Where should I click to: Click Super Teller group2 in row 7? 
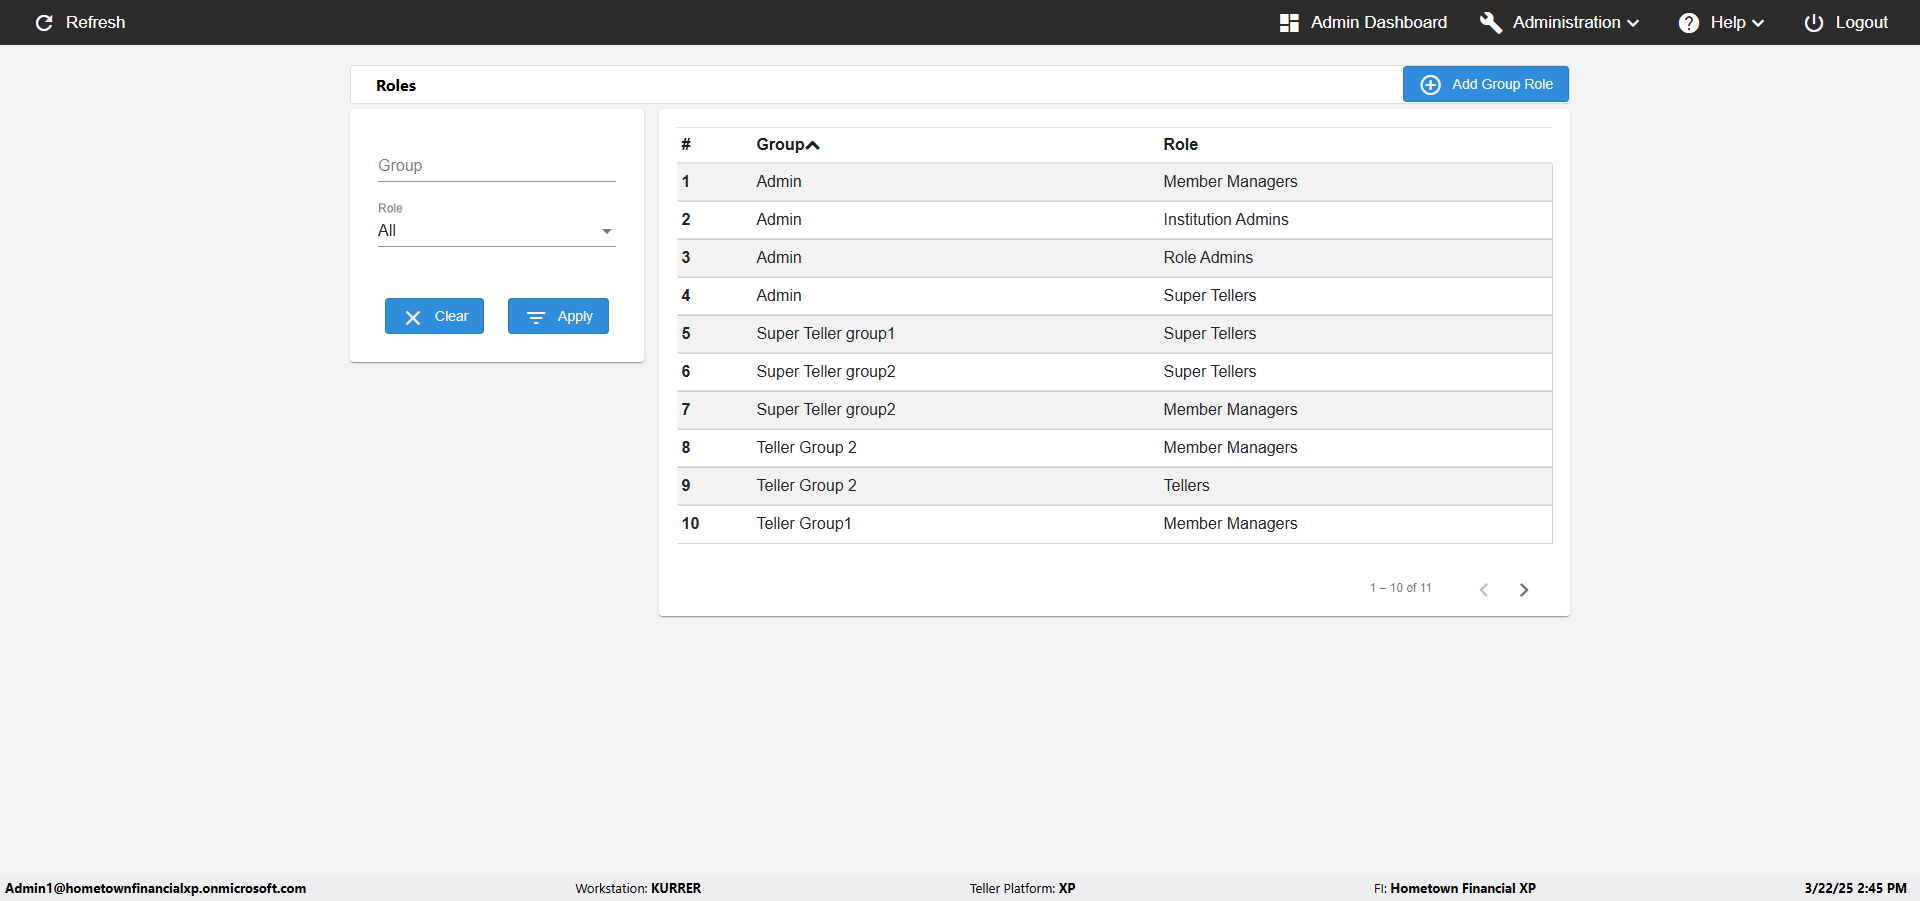[x=826, y=409]
